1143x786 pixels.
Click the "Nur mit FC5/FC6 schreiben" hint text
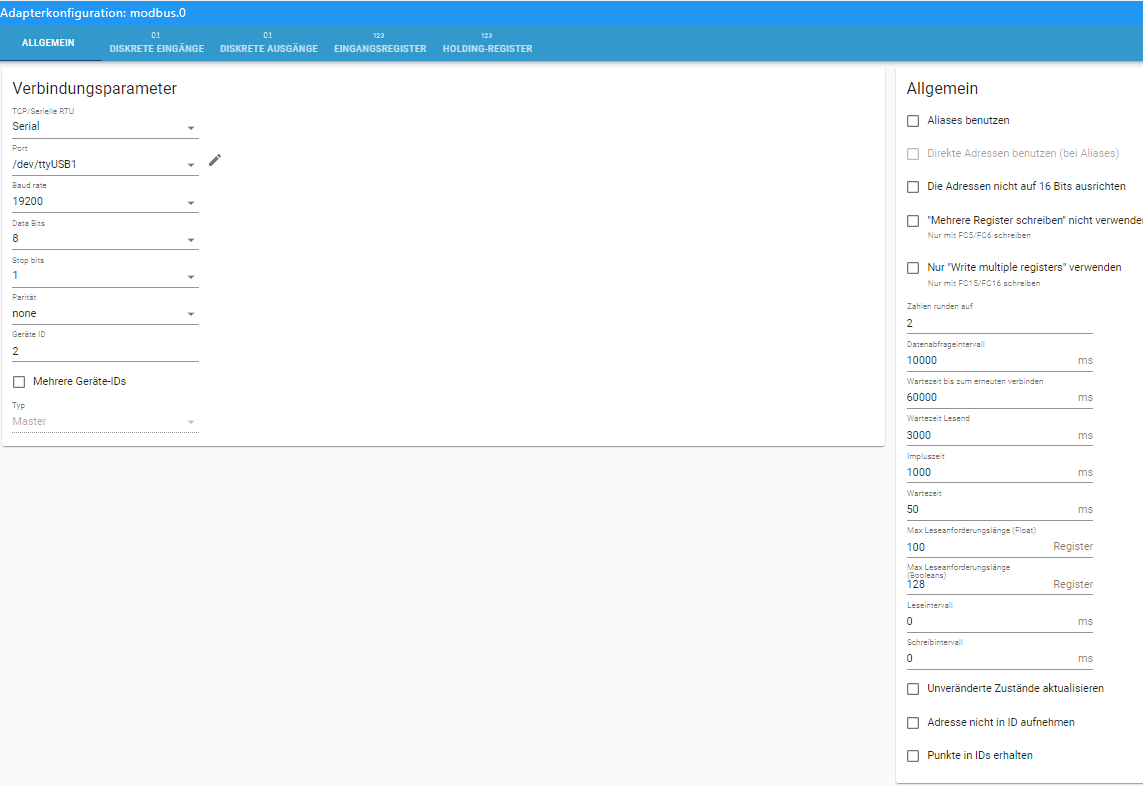tap(979, 236)
